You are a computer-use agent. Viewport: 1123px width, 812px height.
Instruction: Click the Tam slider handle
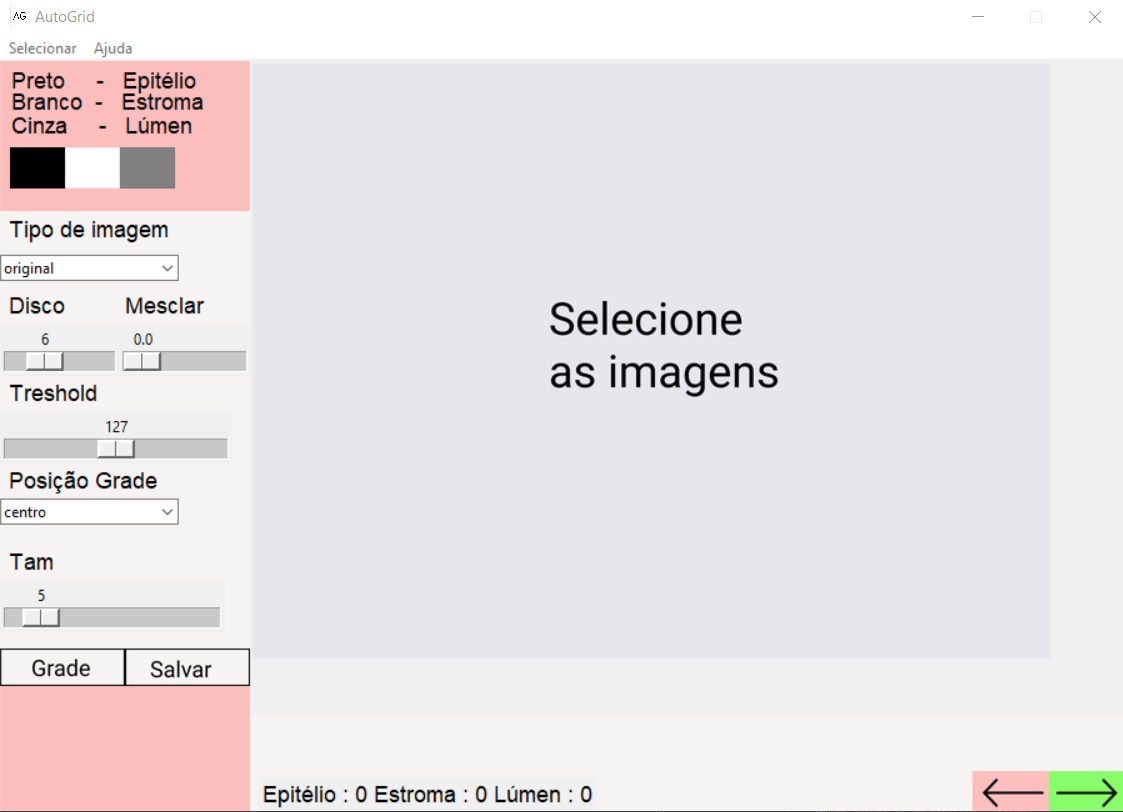coord(41,617)
